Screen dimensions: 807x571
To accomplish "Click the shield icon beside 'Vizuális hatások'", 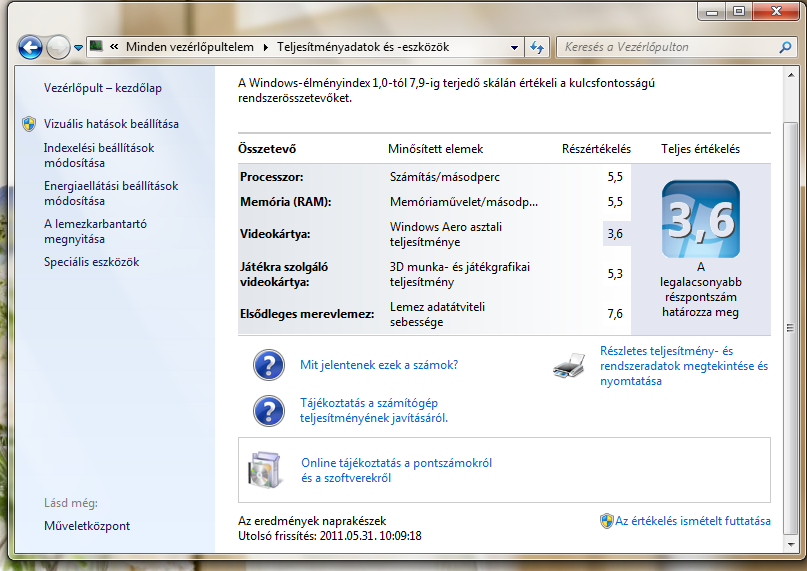I will (x=29, y=124).
